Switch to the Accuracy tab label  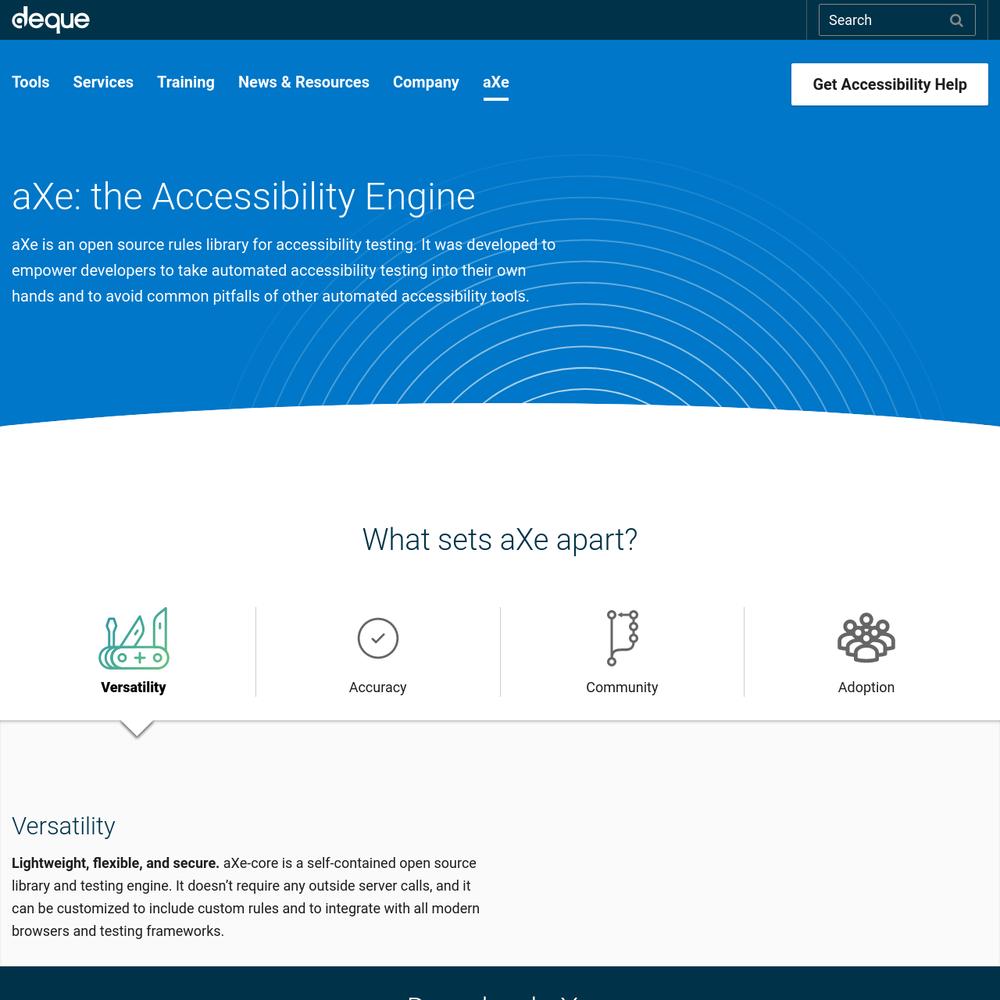pyautogui.click(x=378, y=688)
